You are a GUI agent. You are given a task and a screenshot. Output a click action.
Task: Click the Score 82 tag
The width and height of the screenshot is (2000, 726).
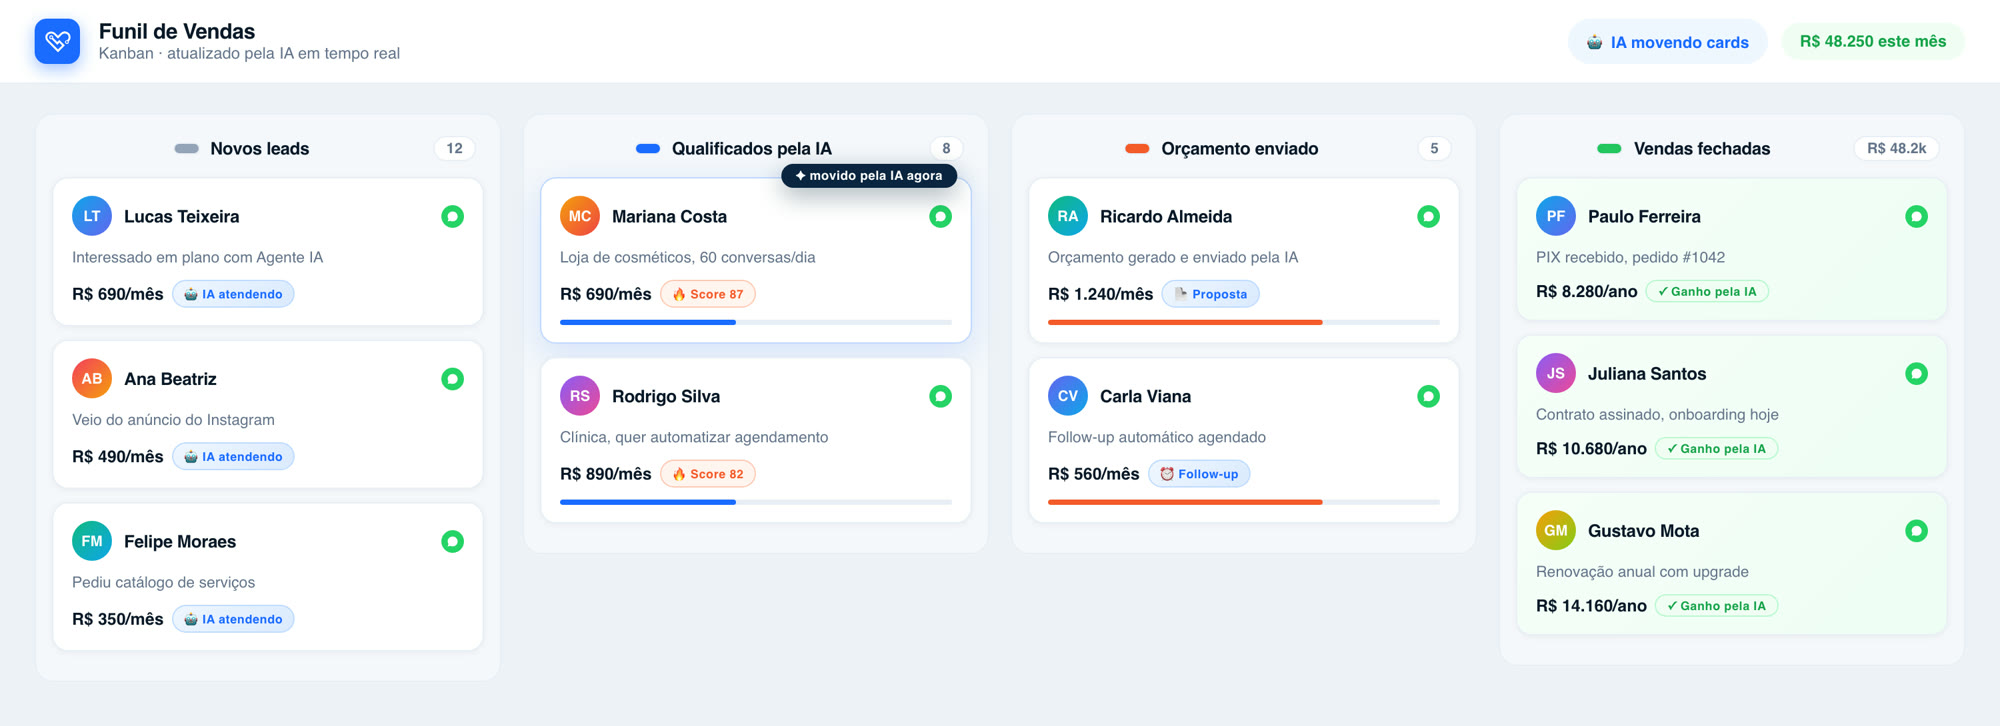(708, 474)
